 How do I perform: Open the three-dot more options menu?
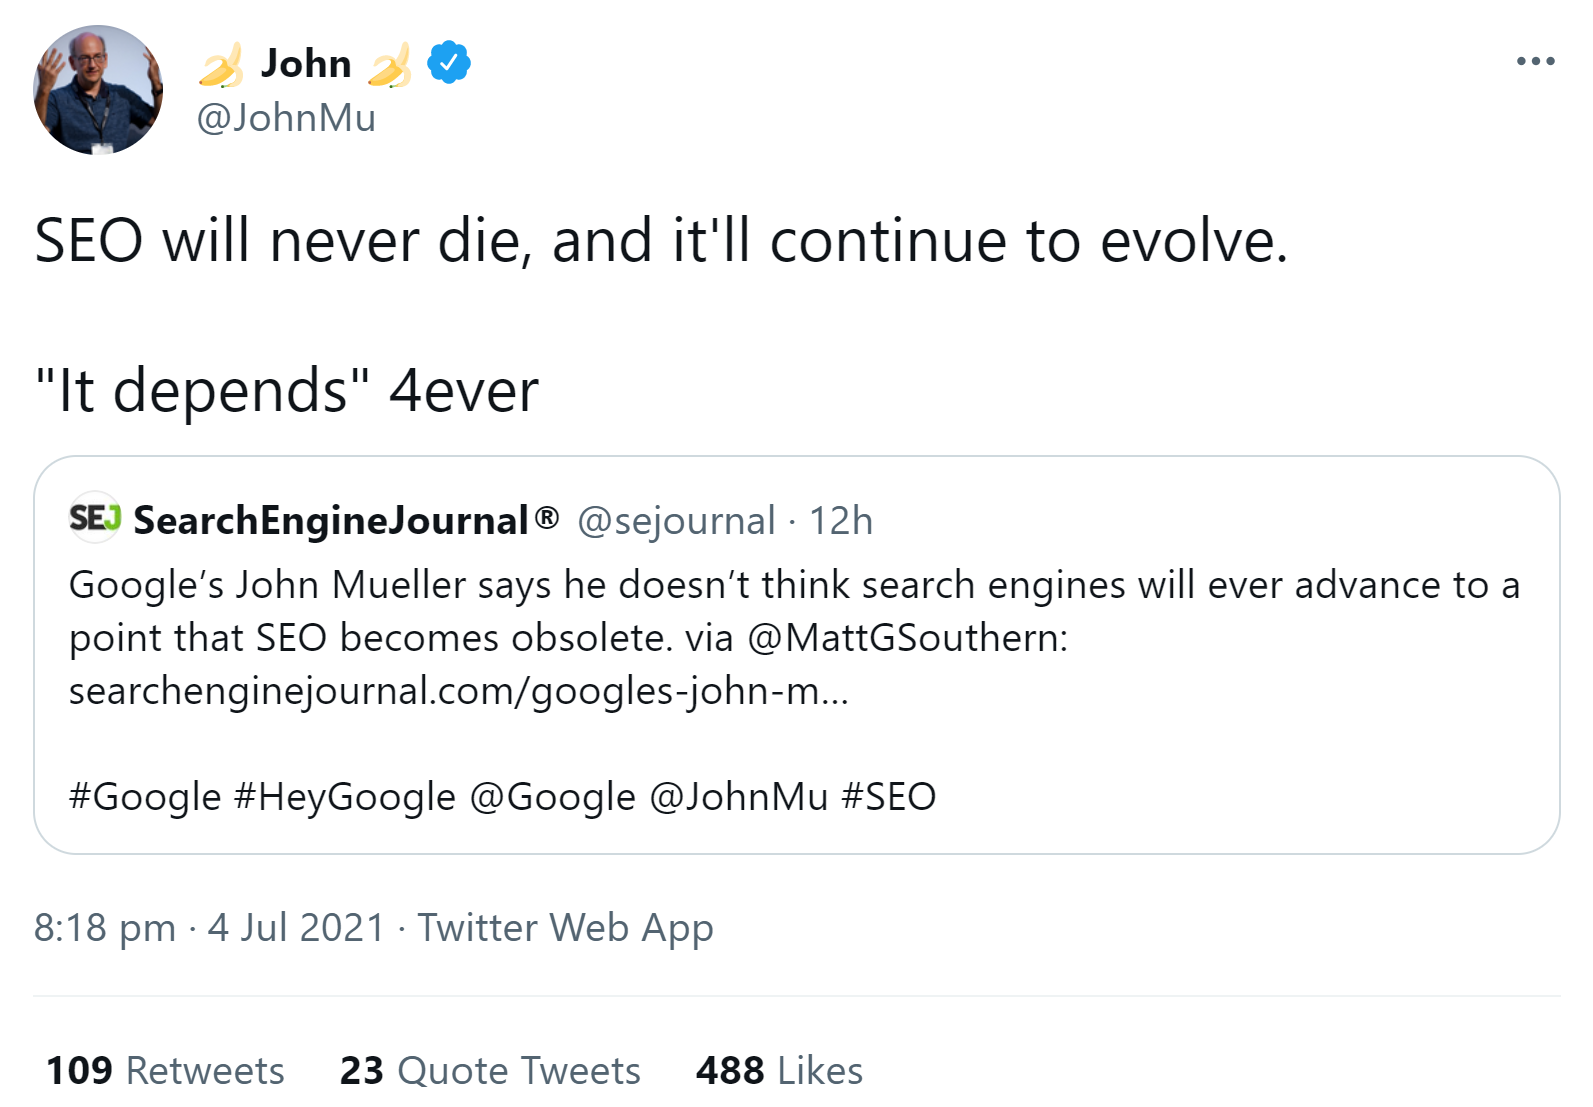pyautogui.click(x=1533, y=62)
